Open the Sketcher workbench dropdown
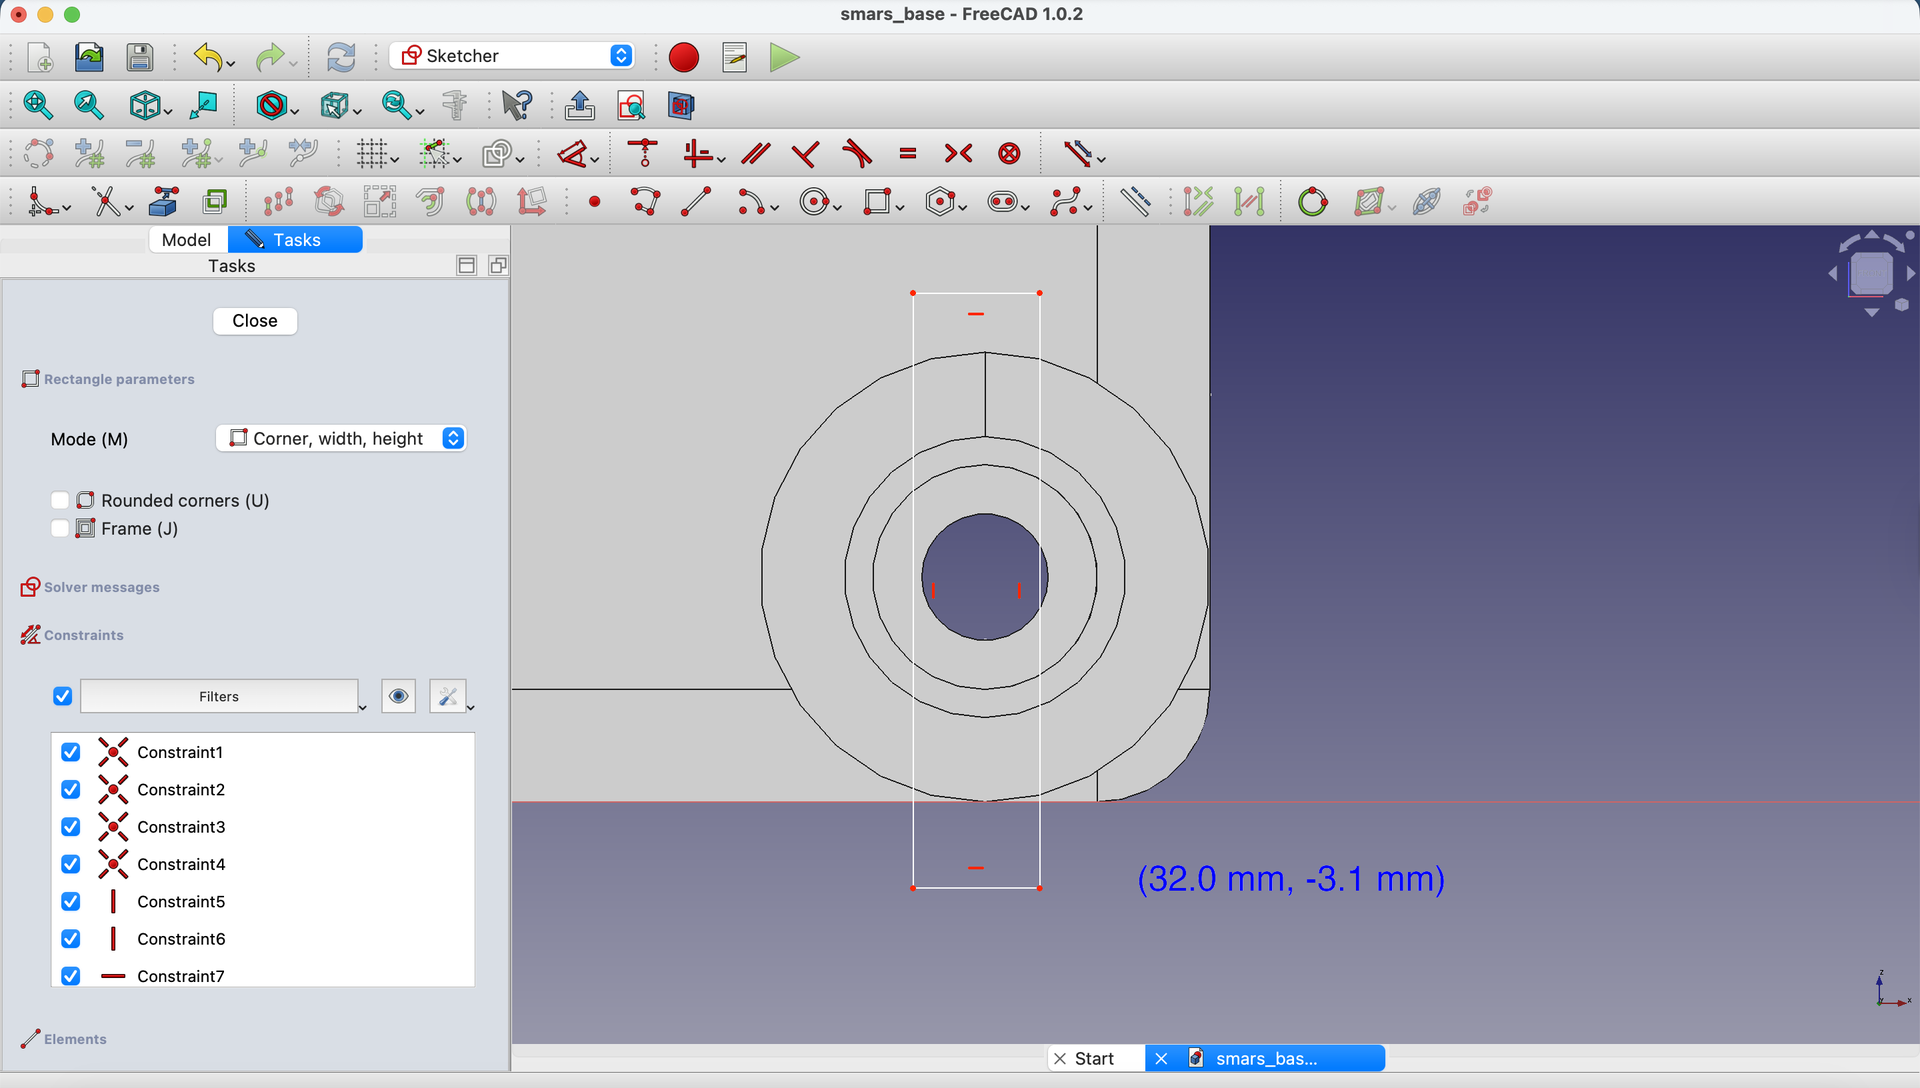Screen dimensions: 1920x1088 click(512, 56)
